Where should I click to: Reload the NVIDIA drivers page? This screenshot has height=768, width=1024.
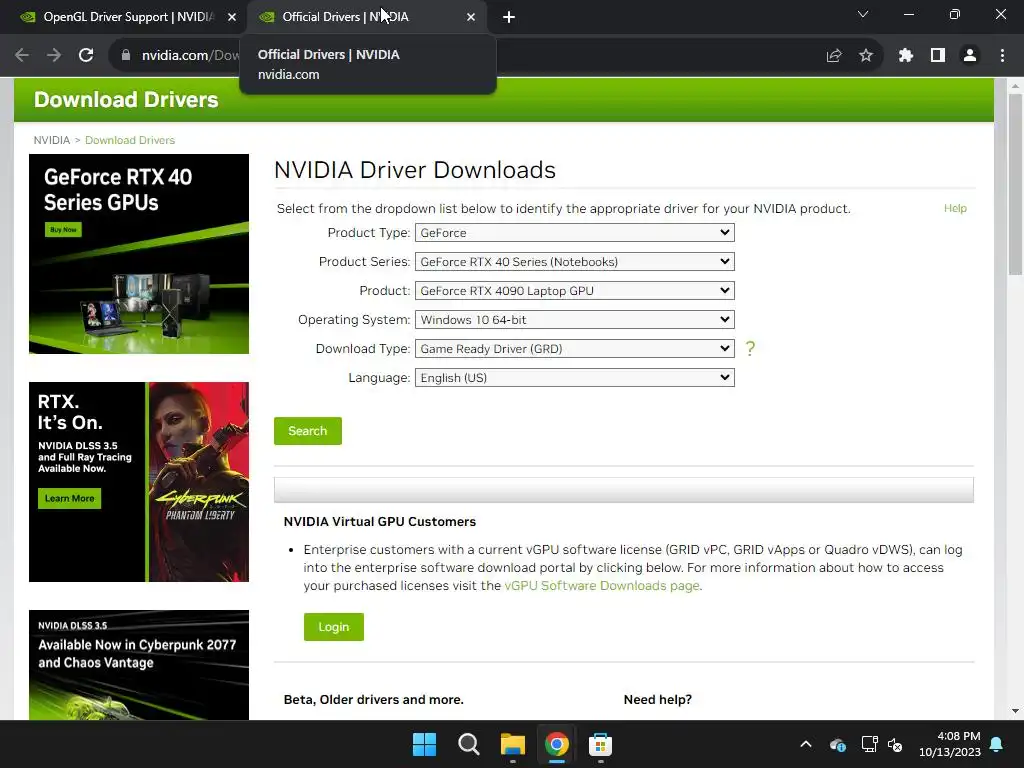(86, 56)
